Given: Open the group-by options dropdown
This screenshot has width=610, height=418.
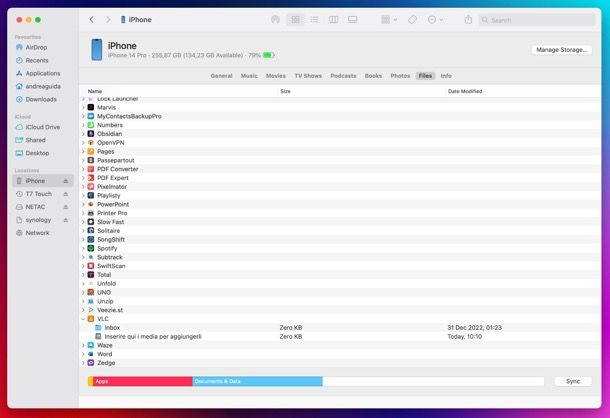Looking at the screenshot, I should [389, 19].
